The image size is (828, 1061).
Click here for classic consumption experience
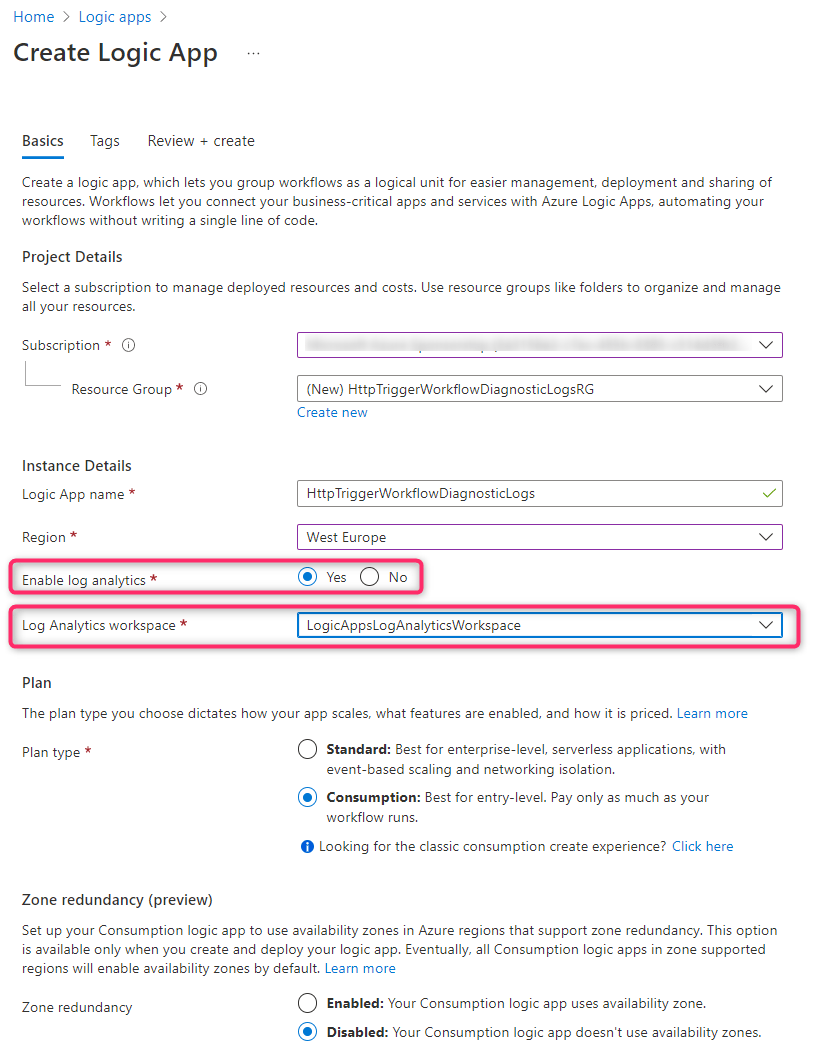702,846
